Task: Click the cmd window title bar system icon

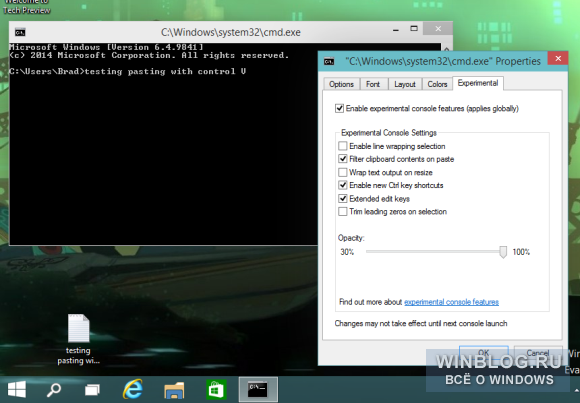Action: 20,32
